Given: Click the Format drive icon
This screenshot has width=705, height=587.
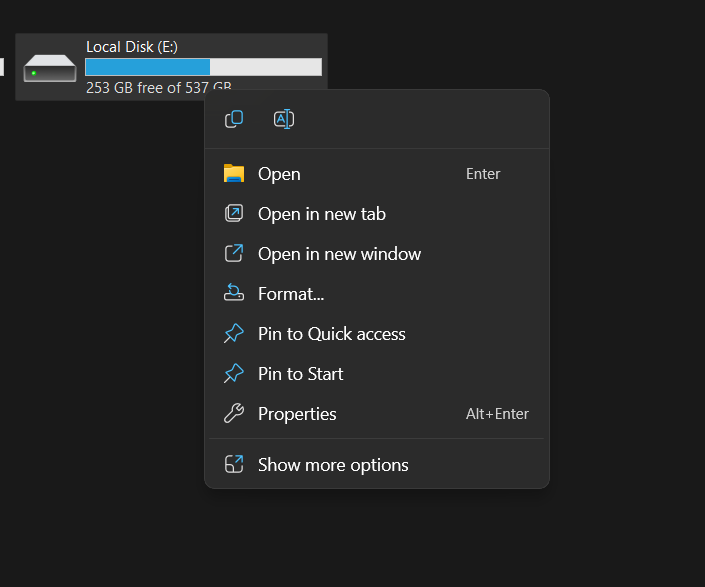Looking at the screenshot, I should [x=234, y=293].
